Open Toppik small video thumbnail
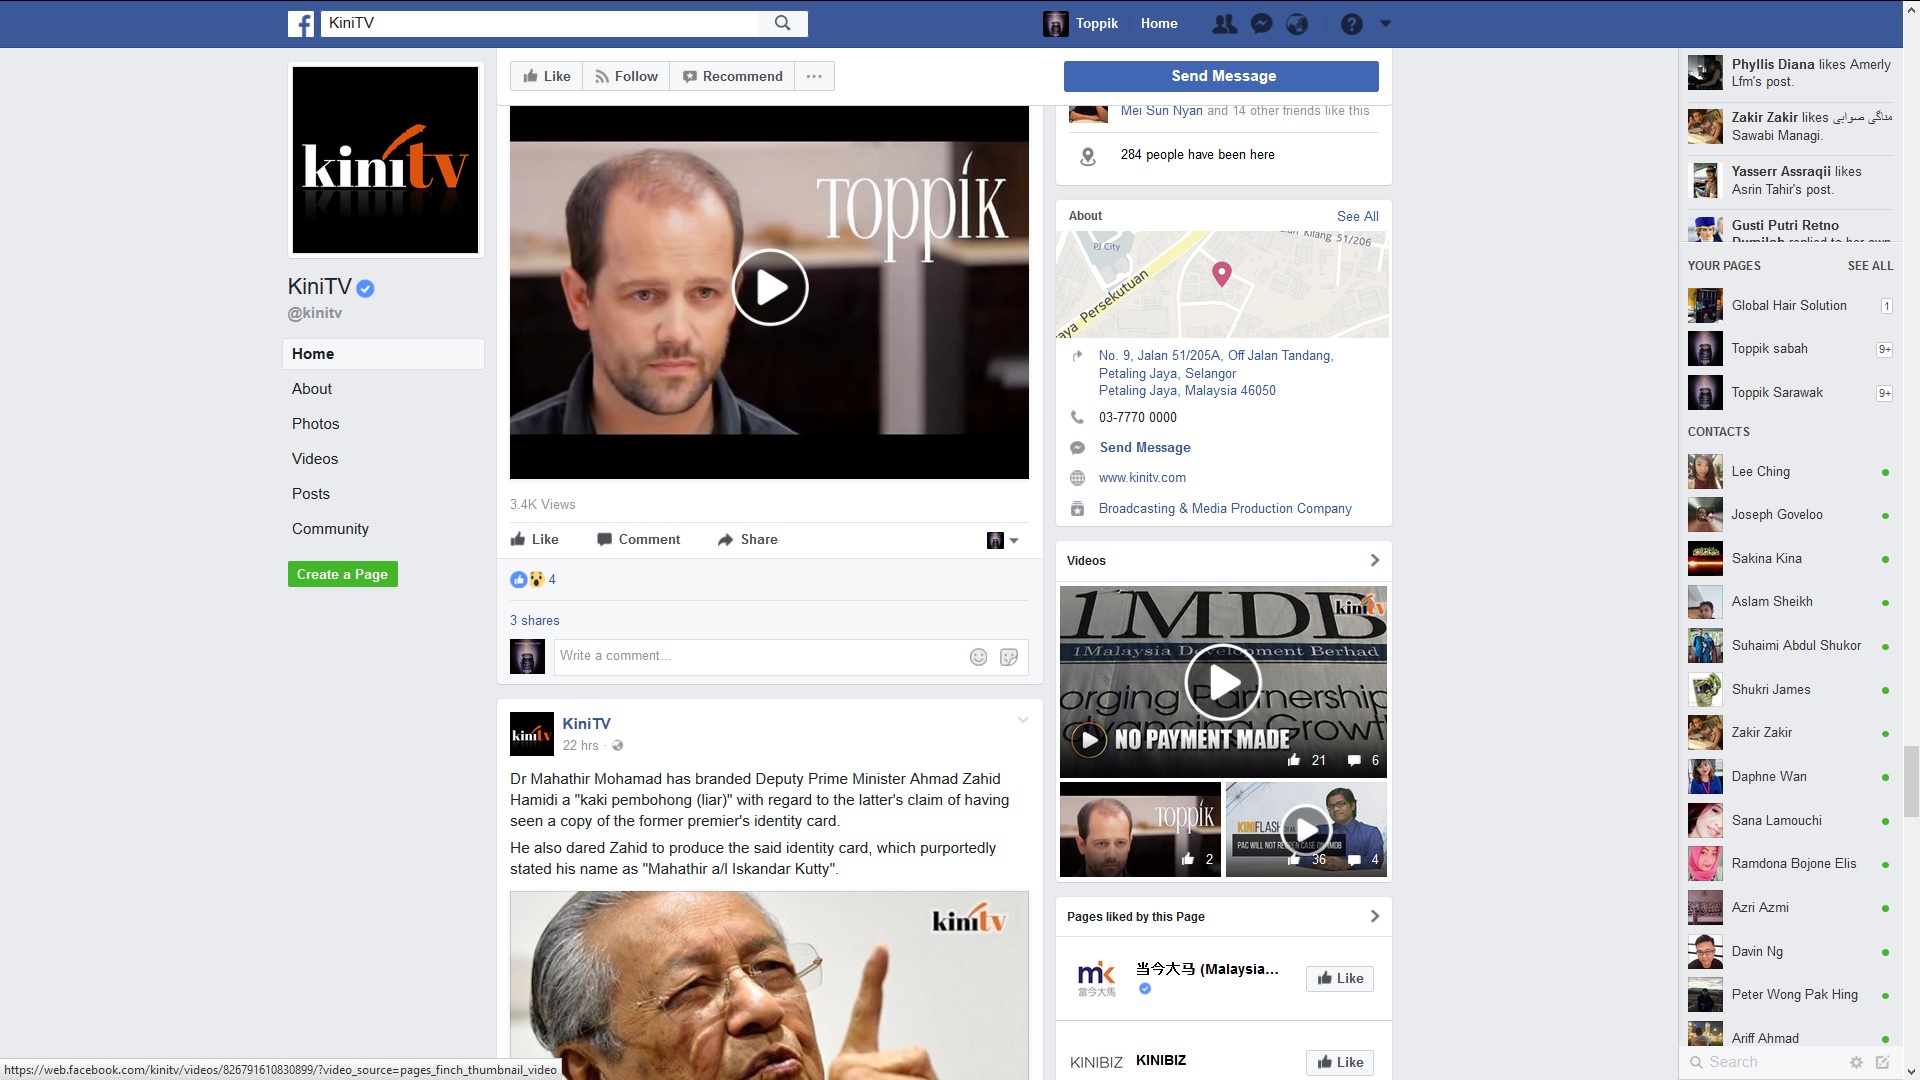 [1140, 830]
